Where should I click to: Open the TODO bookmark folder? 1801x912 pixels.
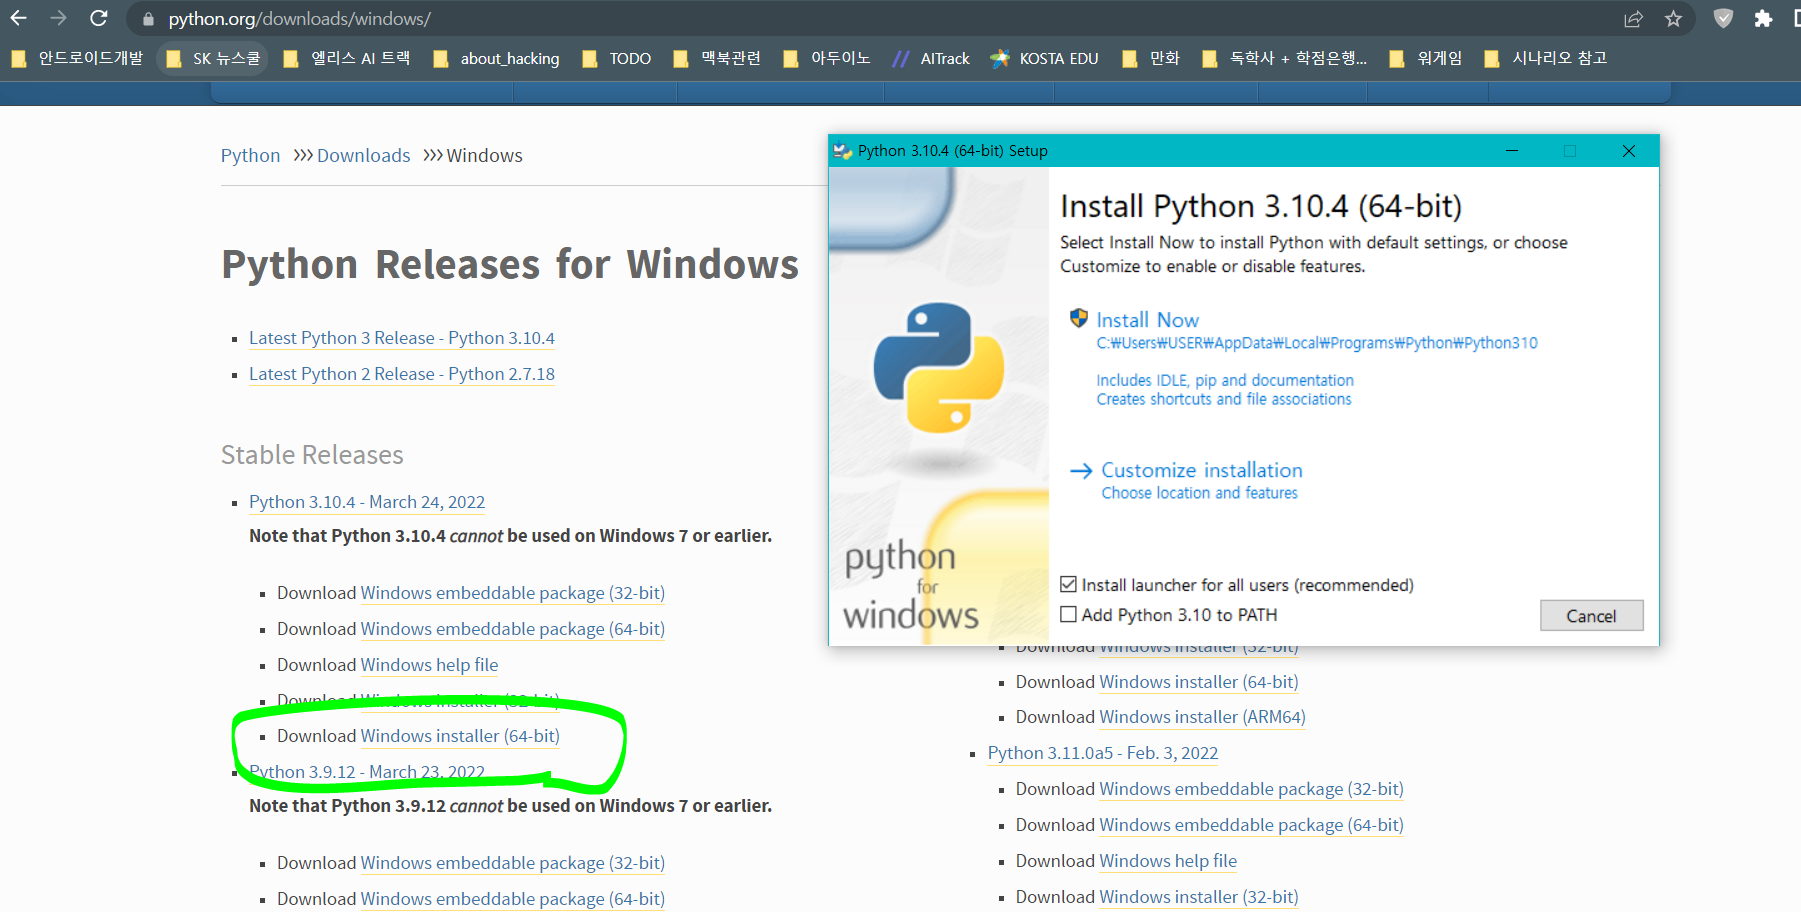pos(616,58)
